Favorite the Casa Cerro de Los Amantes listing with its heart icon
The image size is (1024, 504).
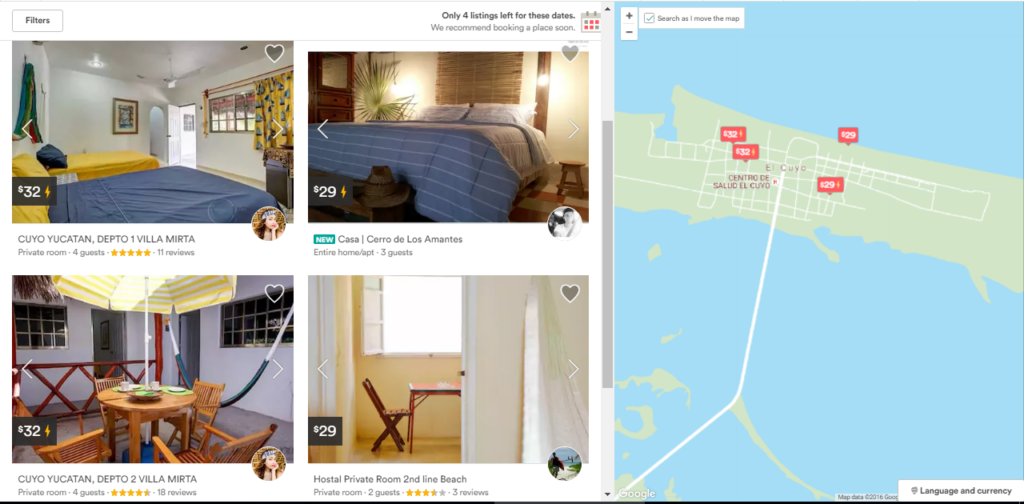[x=570, y=54]
